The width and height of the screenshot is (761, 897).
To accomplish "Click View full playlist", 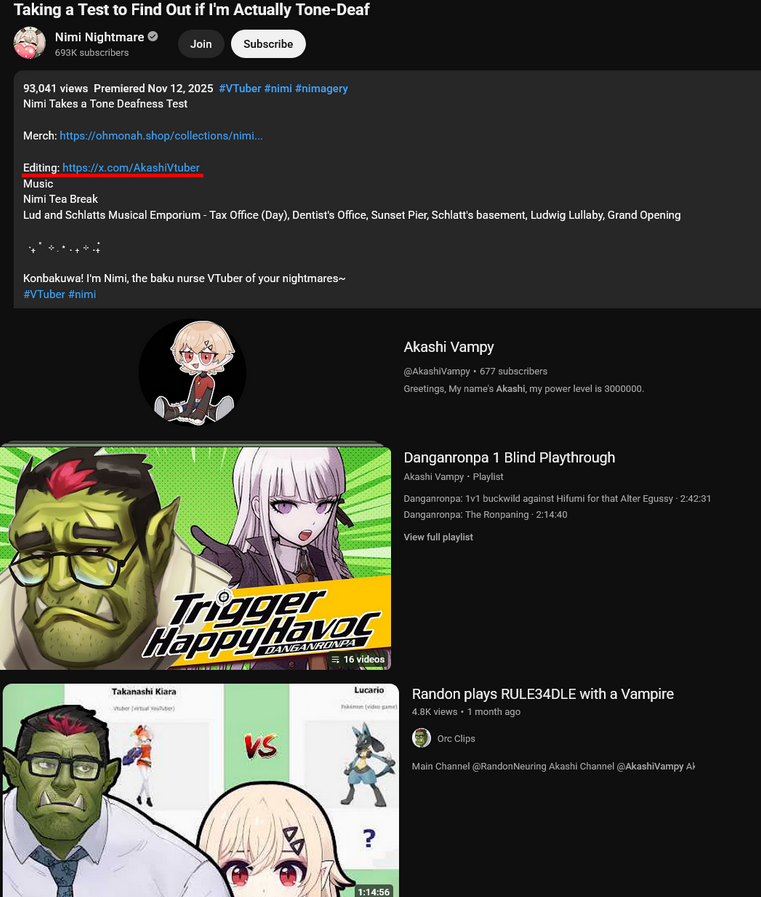I will [438, 537].
